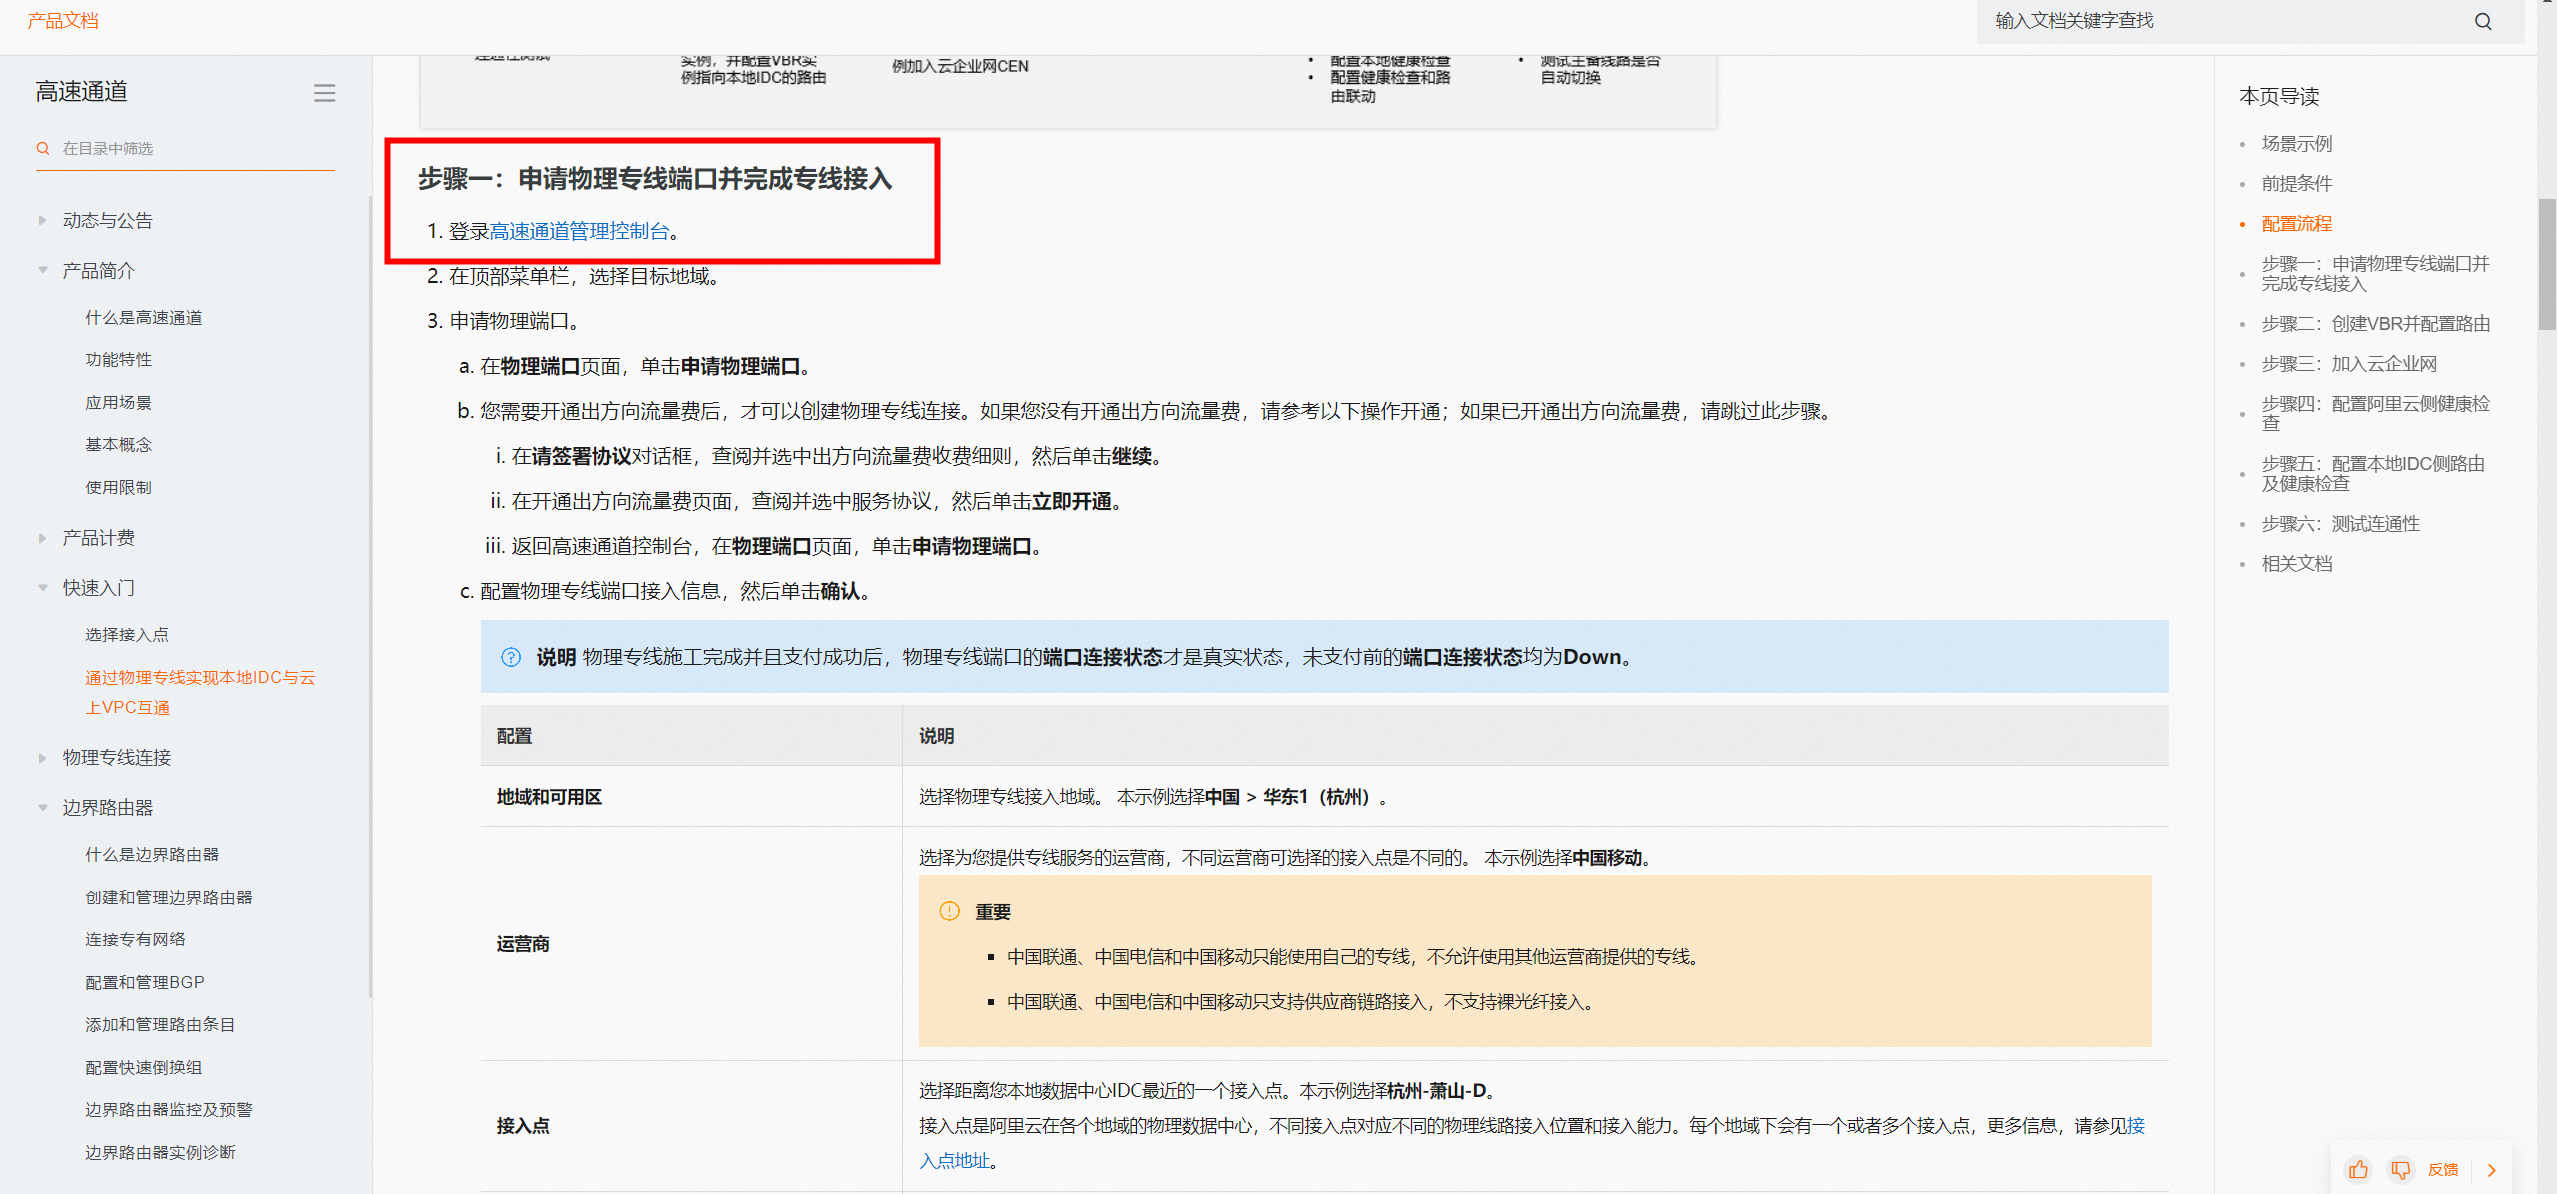Expand the 物理专线连接 section
This screenshot has width=2557, height=1194.
[x=42, y=758]
